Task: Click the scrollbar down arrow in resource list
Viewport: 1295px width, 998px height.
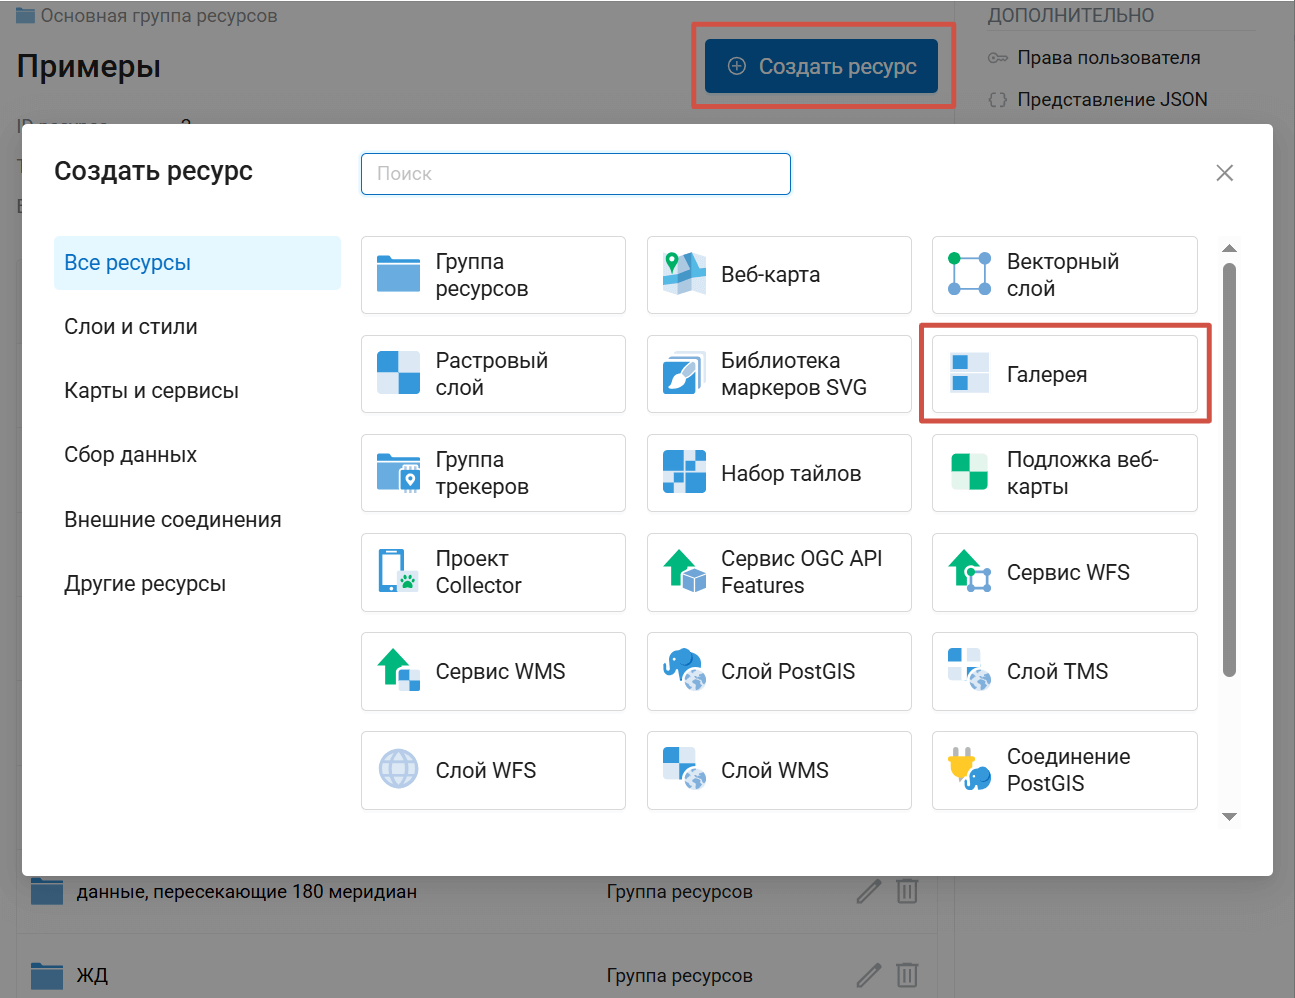Action: [1229, 817]
